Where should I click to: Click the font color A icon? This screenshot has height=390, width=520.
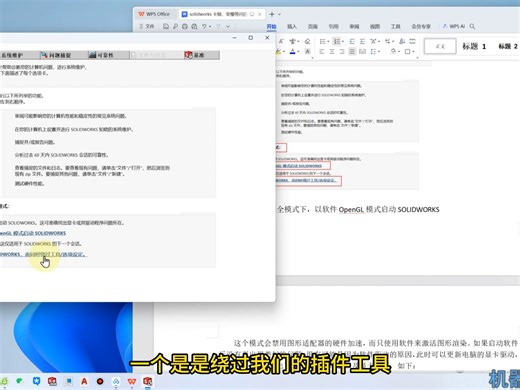pyautogui.click(x=292, y=51)
